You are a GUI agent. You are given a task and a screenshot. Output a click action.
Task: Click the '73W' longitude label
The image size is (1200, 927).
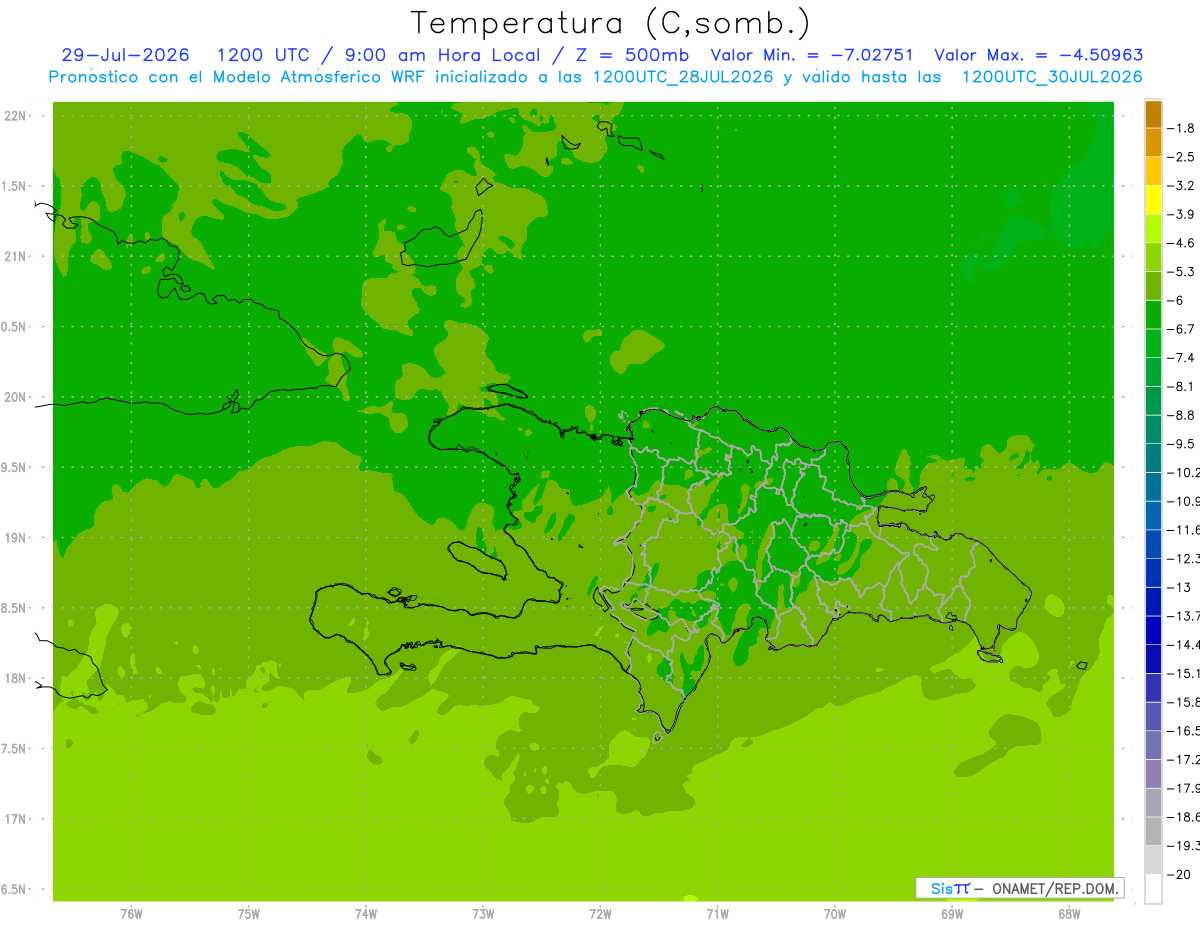(x=483, y=913)
